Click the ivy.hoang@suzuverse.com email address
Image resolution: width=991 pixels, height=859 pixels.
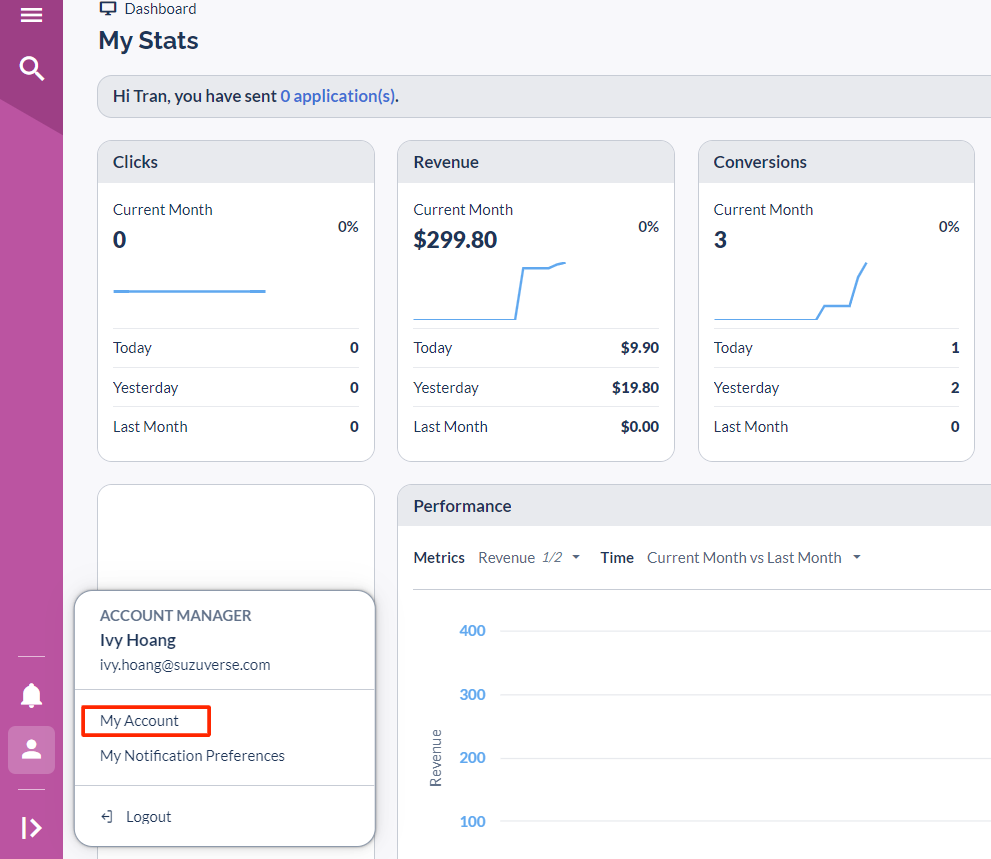185,665
